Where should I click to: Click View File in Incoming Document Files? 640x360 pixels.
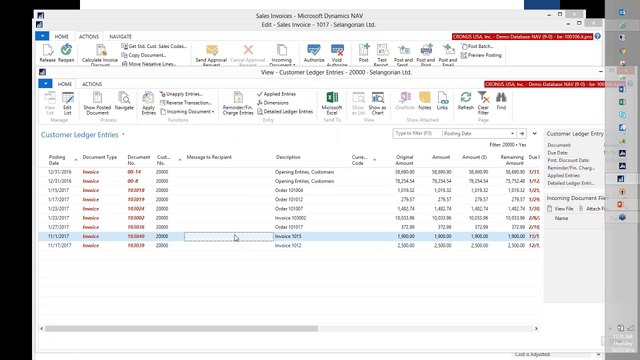click(560, 209)
